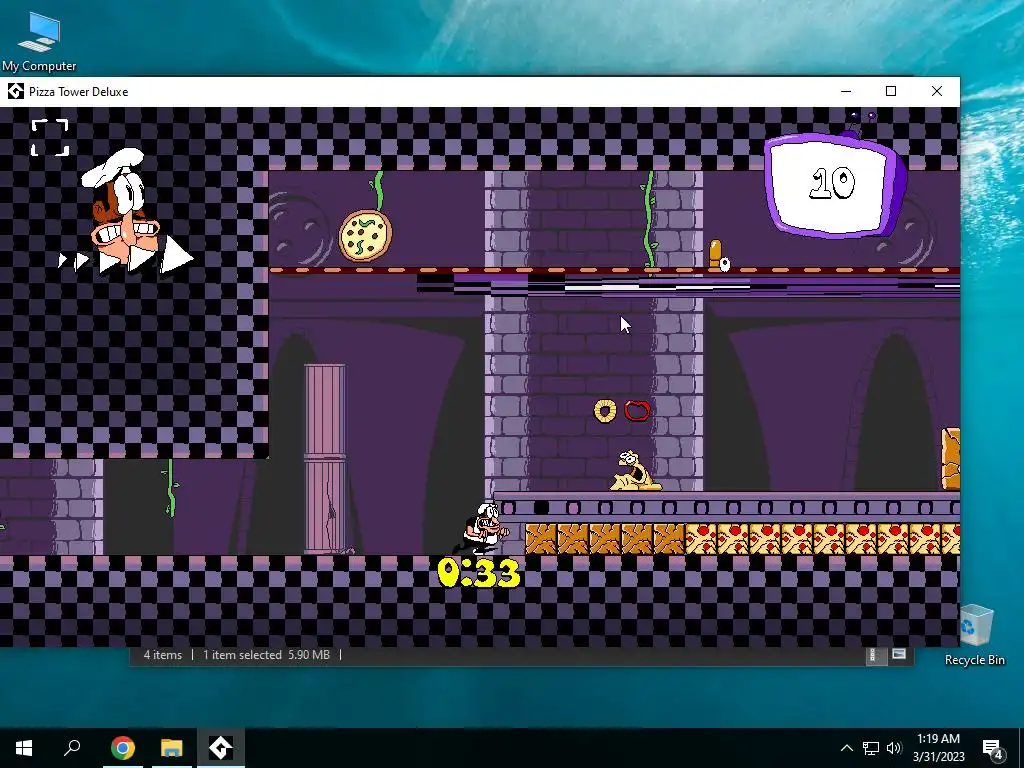Screen dimensions: 1024x768
Task: Close the Pizza Tower Deluxe window
Action: click(x=936, y=91)
